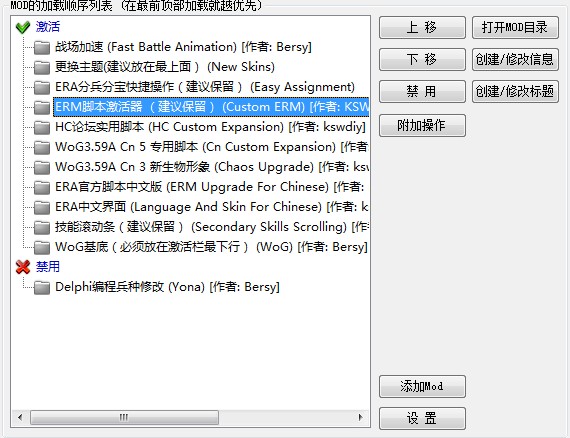Click folder icon of ERA官方脚本中文版
The height and width of the screenshot is (438, 570).
pyautogui.click(x=42, y=187)
